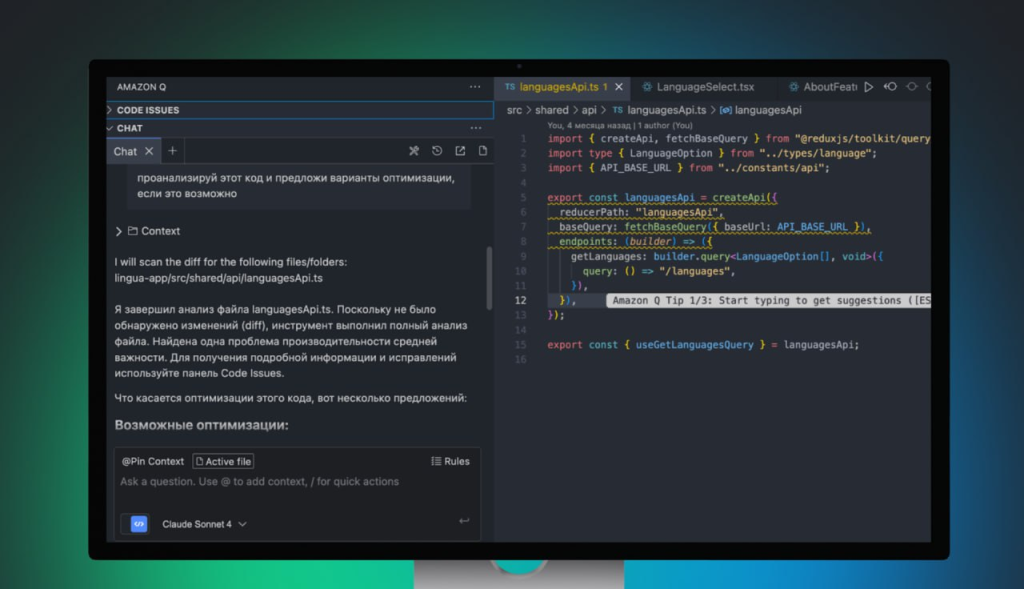Open the chat history icon

437,151
